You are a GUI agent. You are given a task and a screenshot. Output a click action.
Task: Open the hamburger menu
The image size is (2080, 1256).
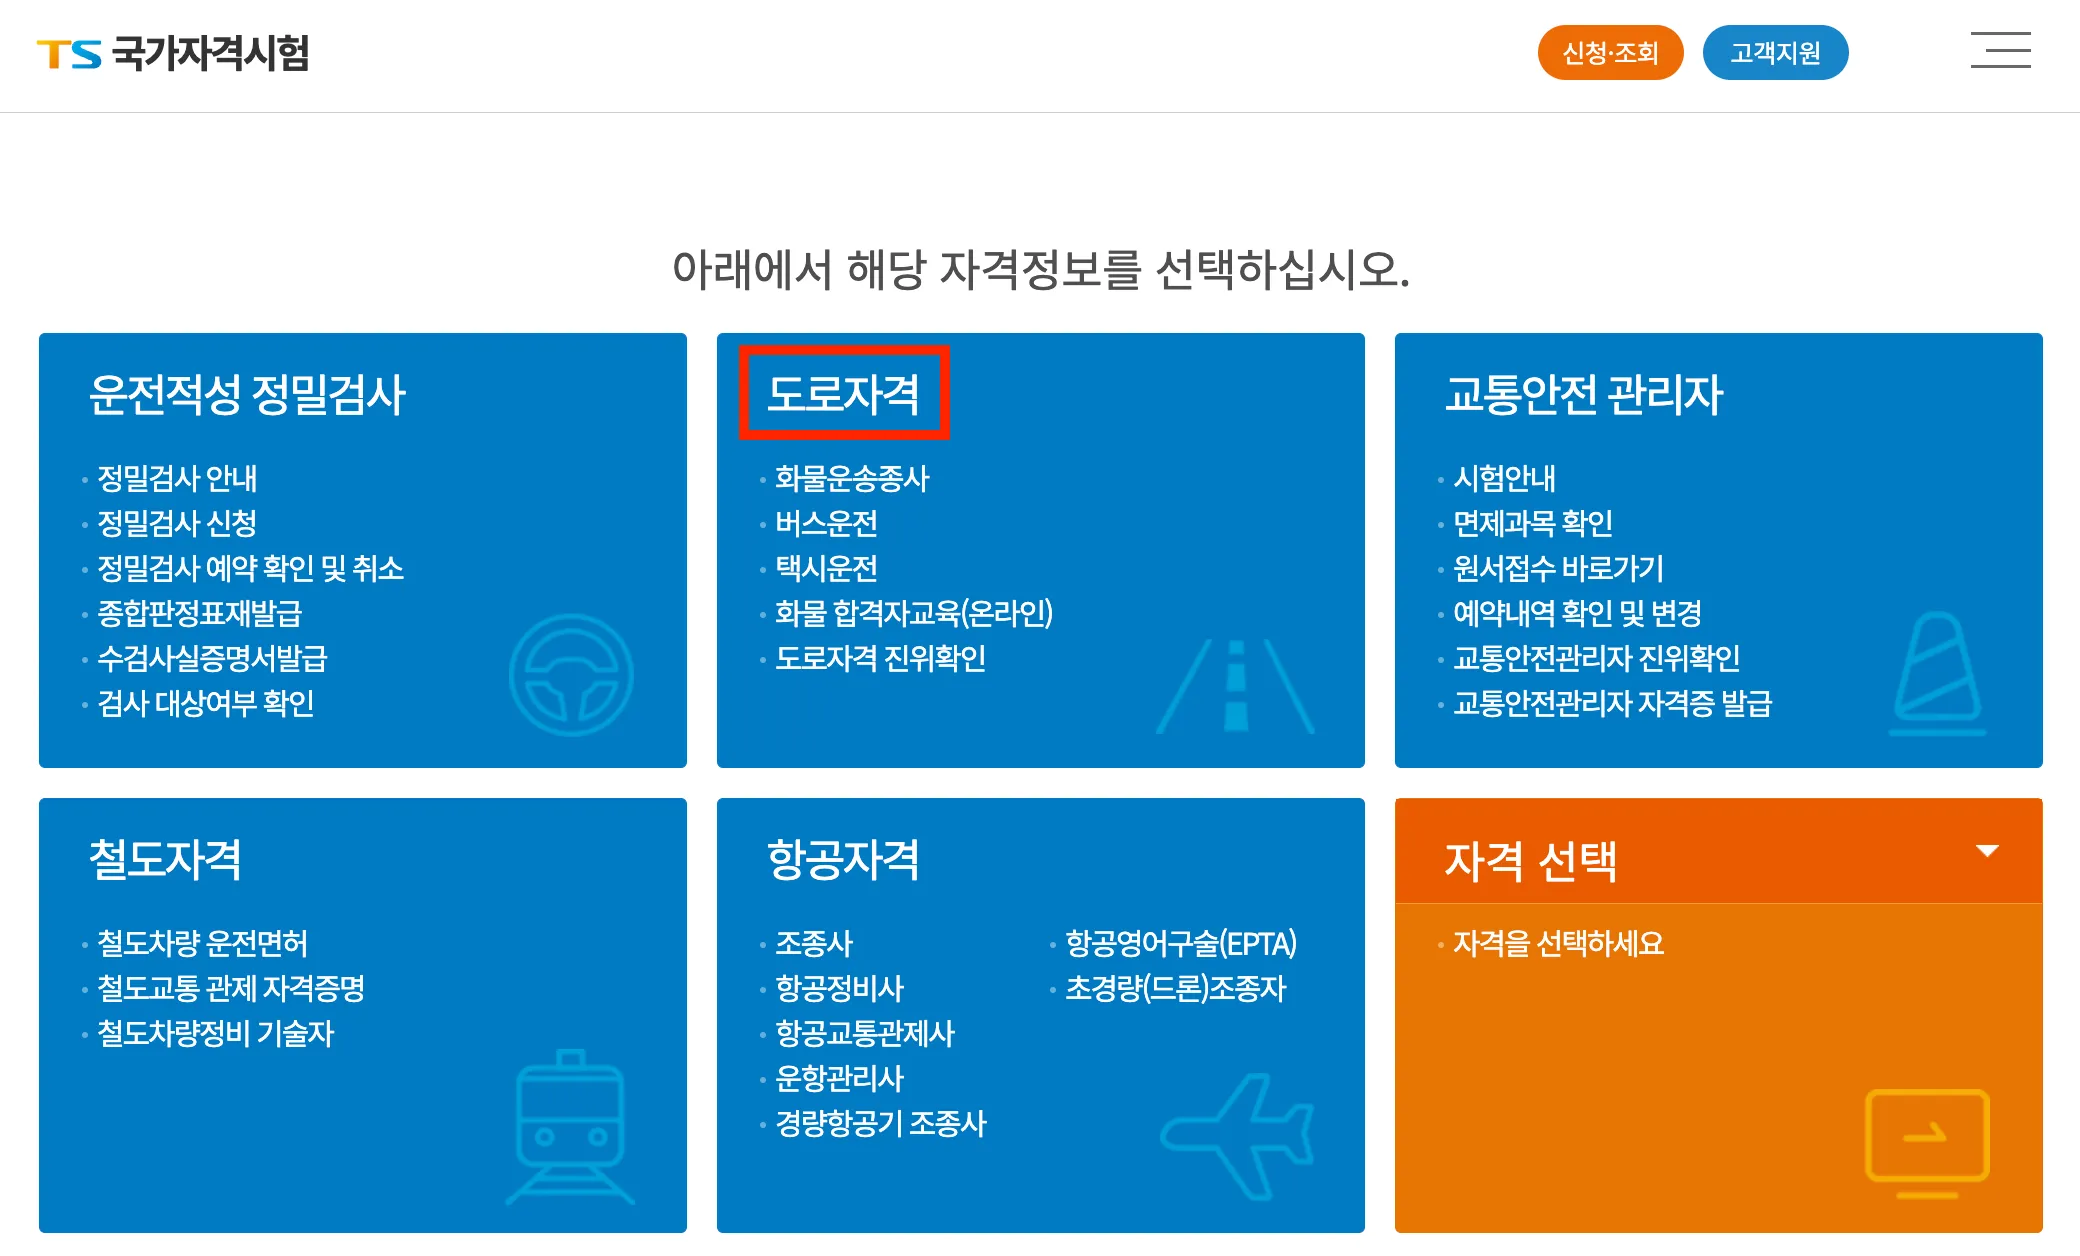[x=1999, y=52]
